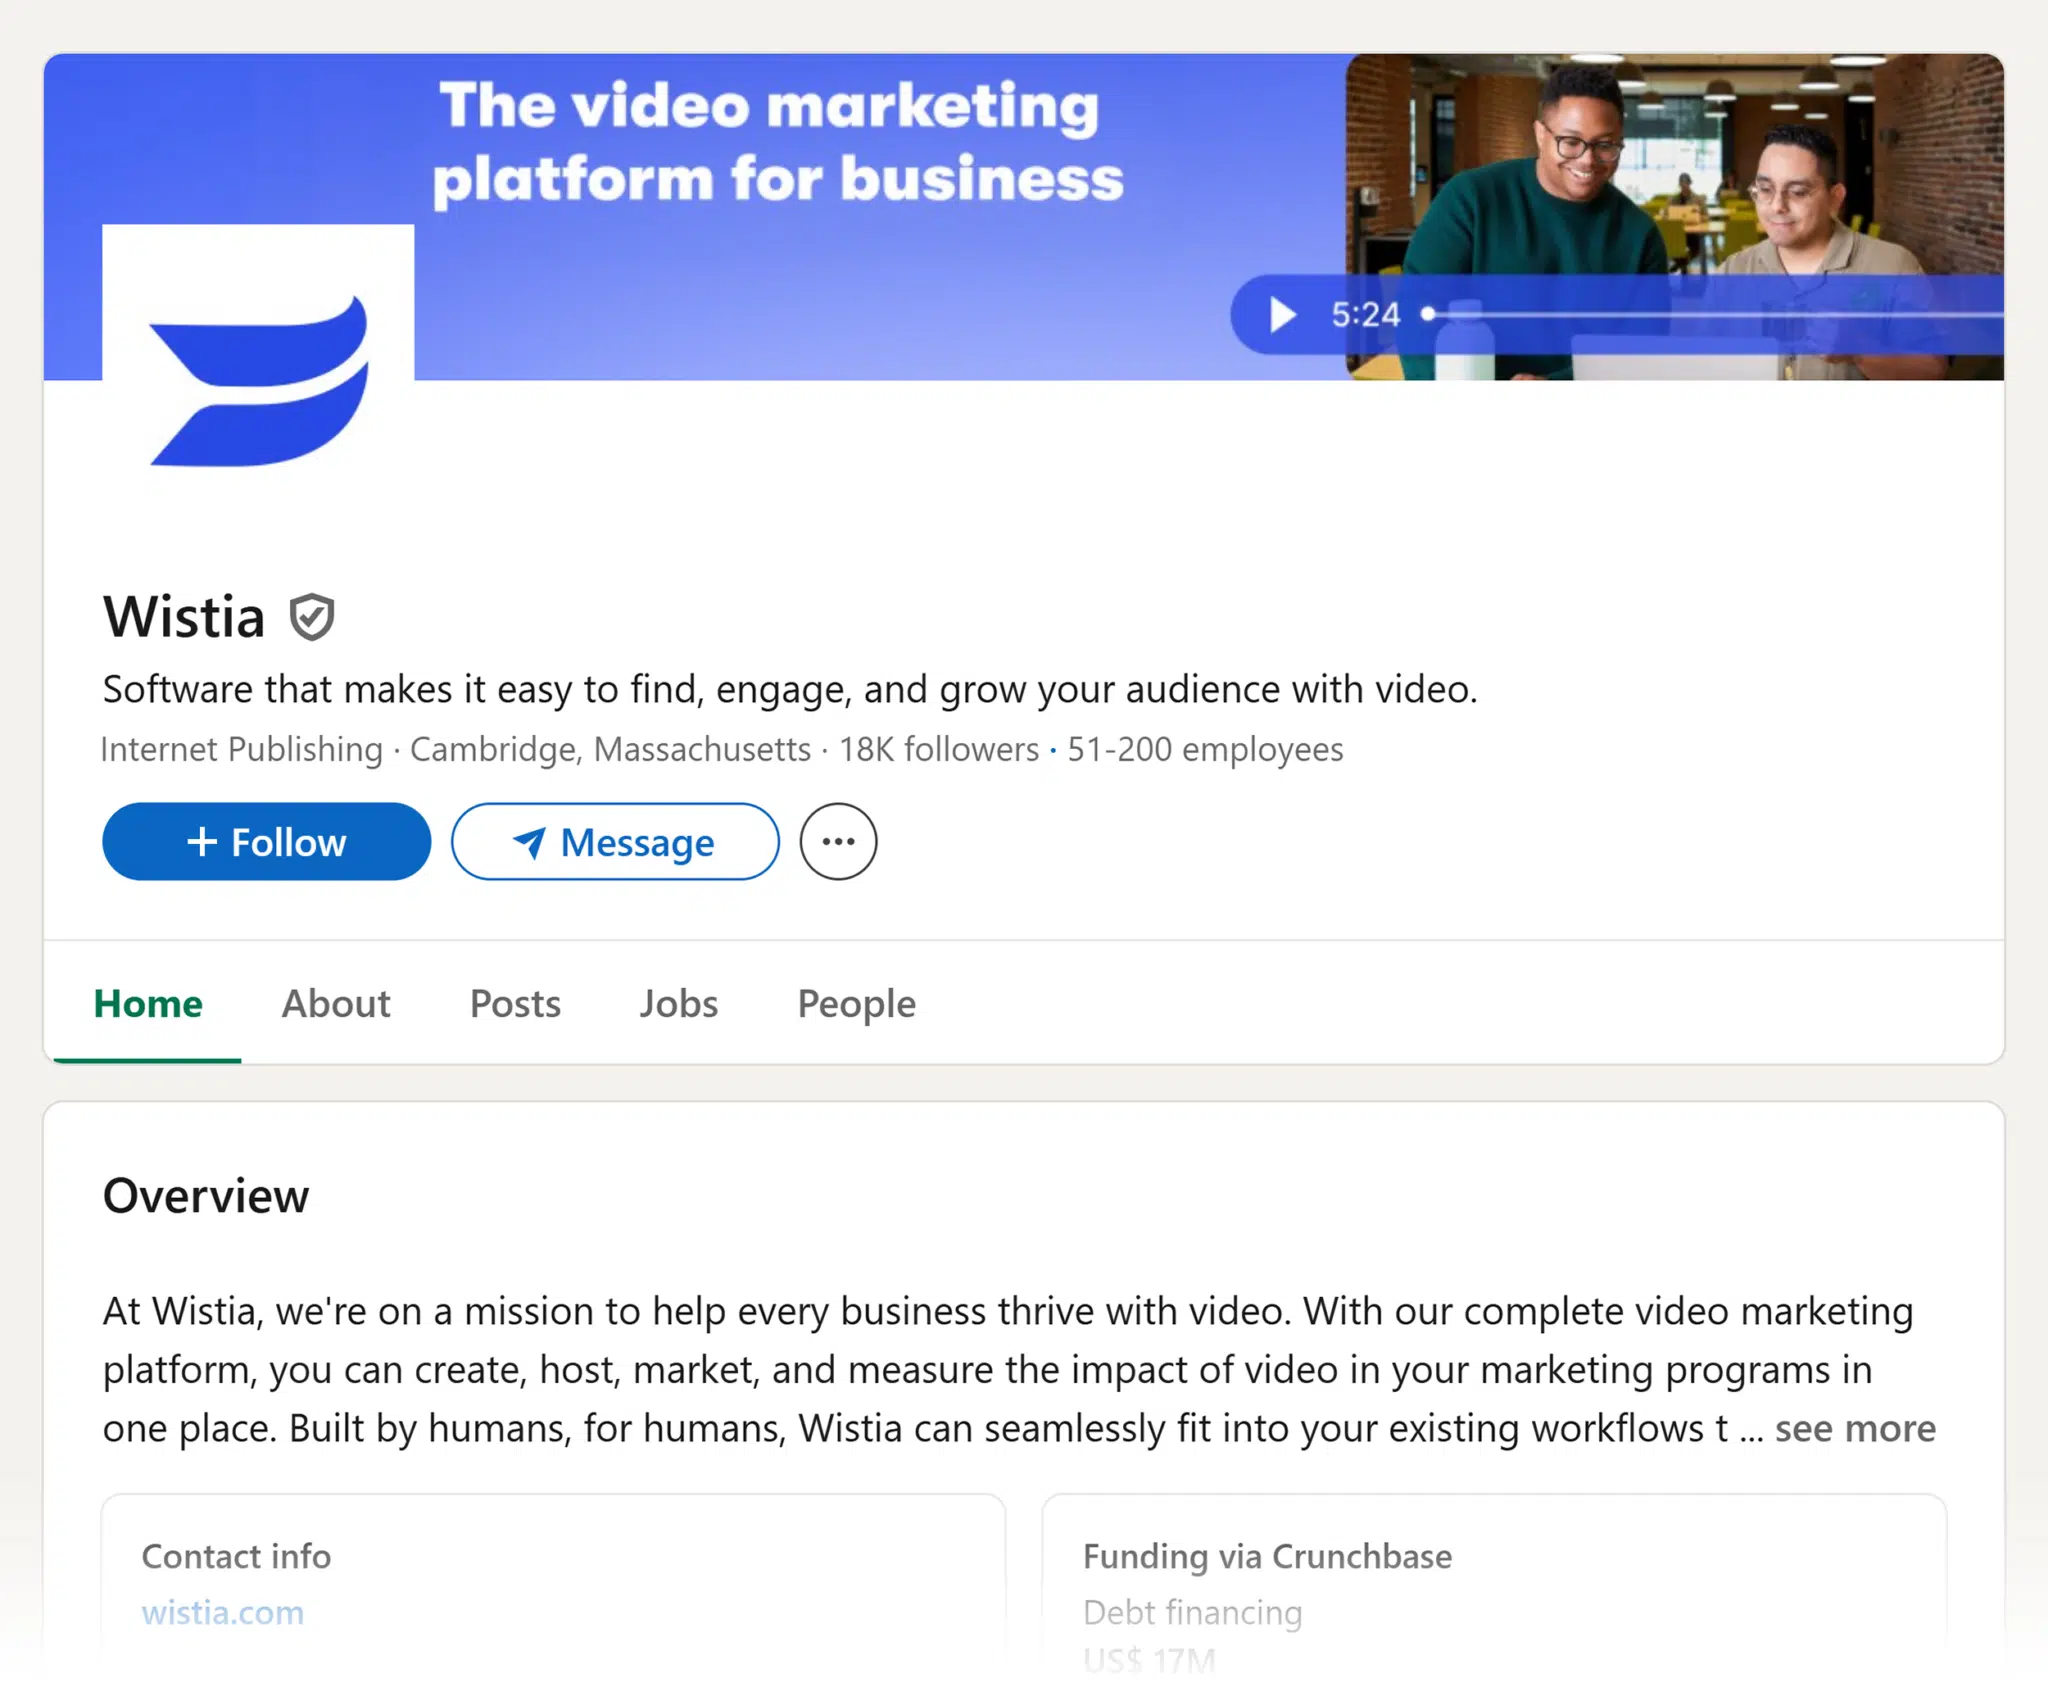The width and height of the screenshot is (2048, 1683).
Task: Click the 18K followers text
Action: [939, 749]
